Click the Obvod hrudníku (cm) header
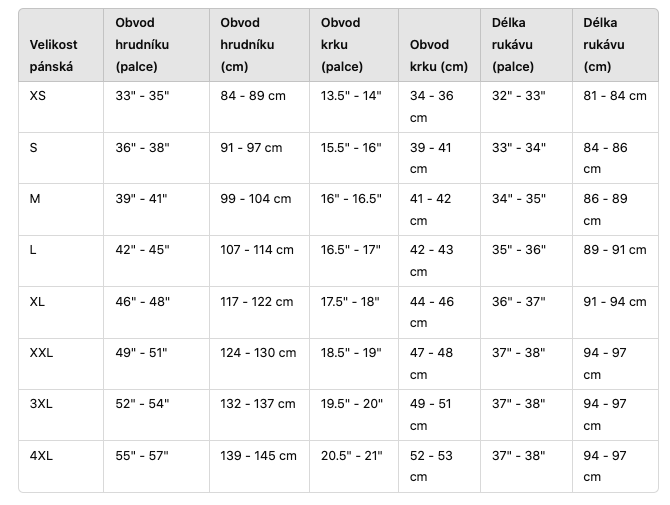This screenshot has width=670, height=505. 247,44
